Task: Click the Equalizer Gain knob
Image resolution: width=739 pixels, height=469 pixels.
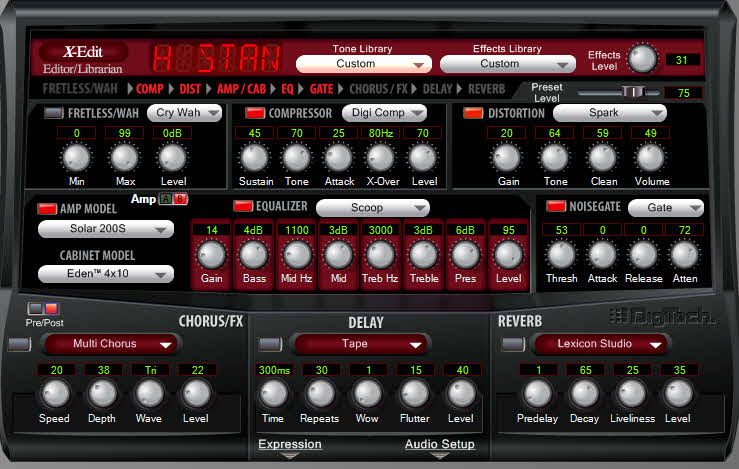Action: tap(212, 255)
